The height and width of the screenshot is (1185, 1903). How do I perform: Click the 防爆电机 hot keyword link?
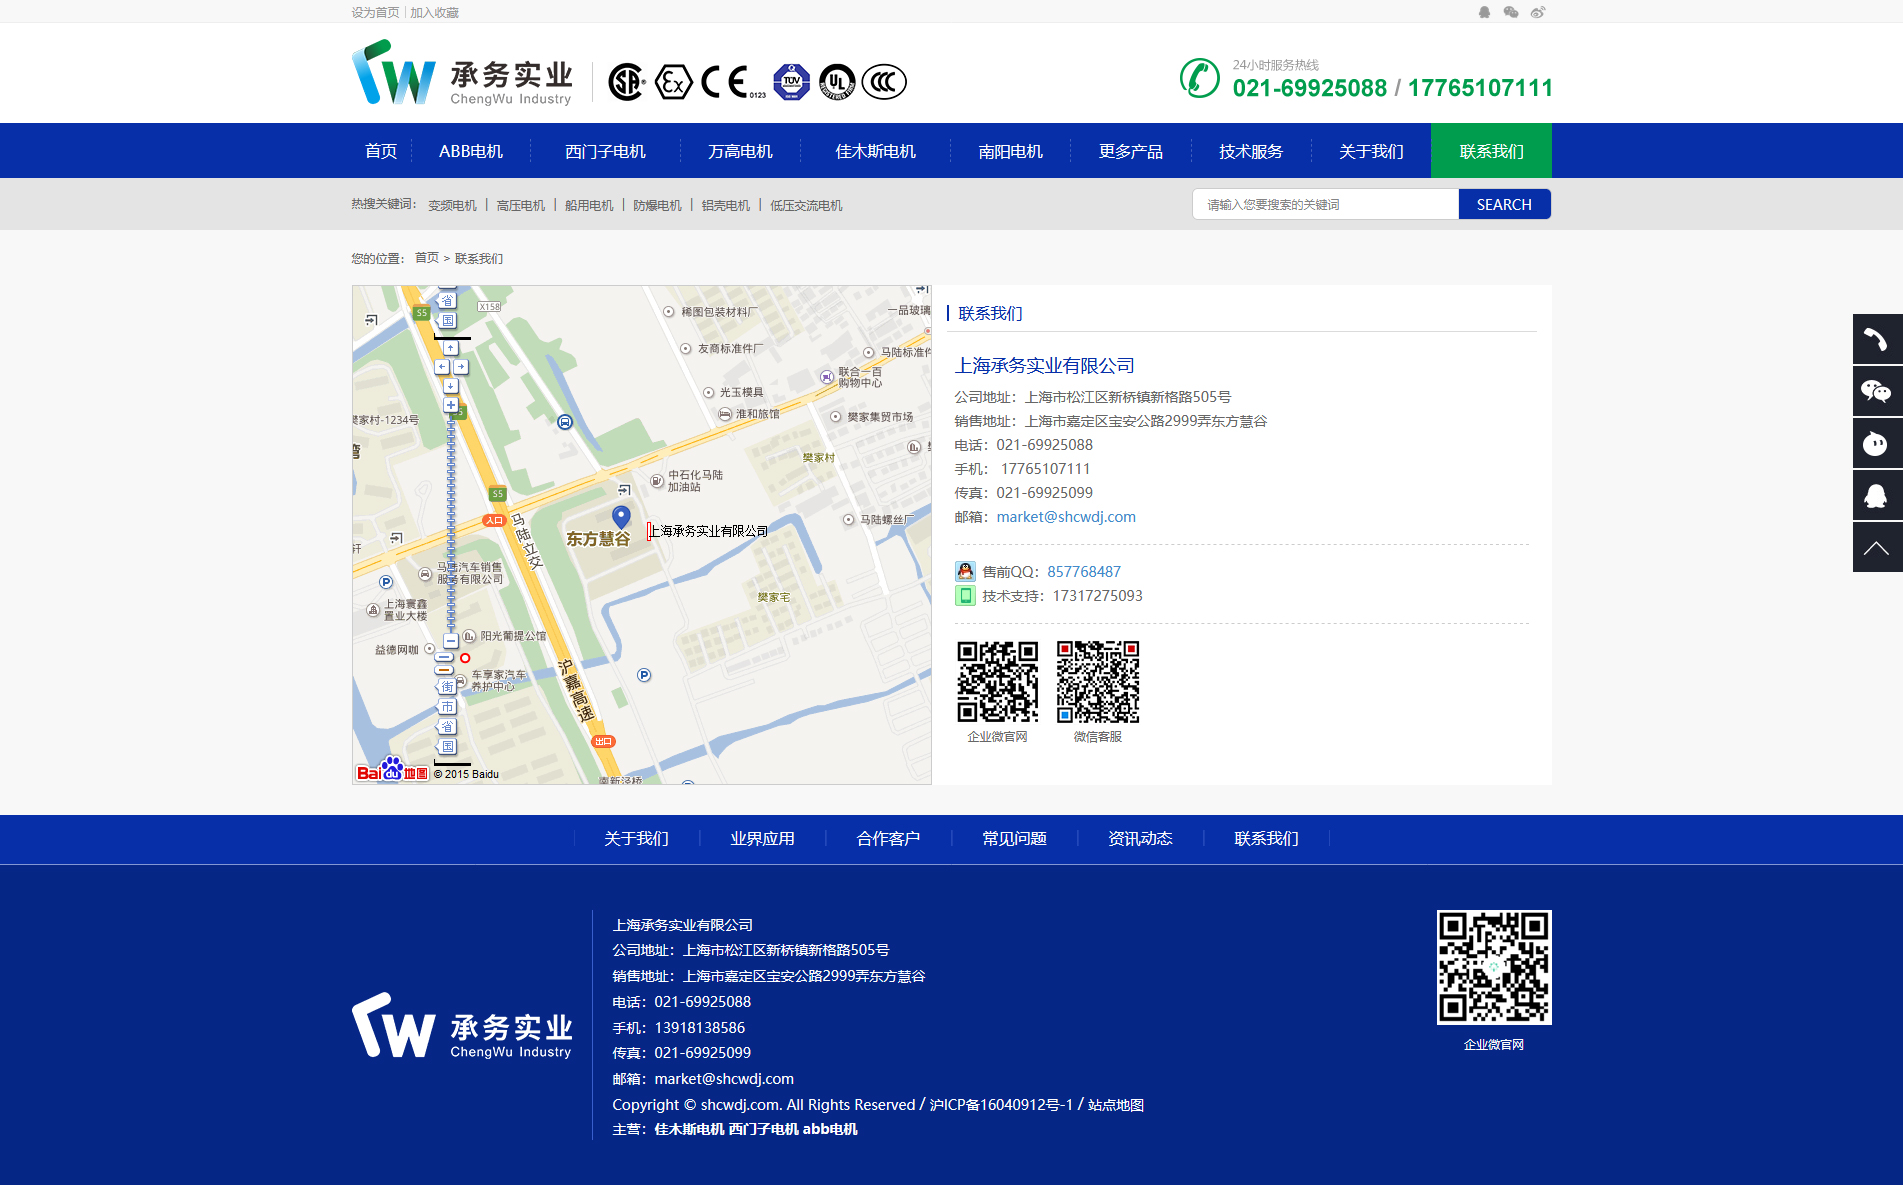[x=657, y=206]
